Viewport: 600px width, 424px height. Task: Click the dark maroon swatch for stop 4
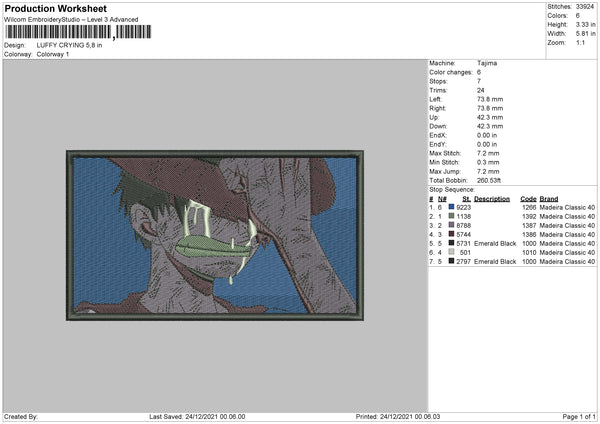point(452,234)
